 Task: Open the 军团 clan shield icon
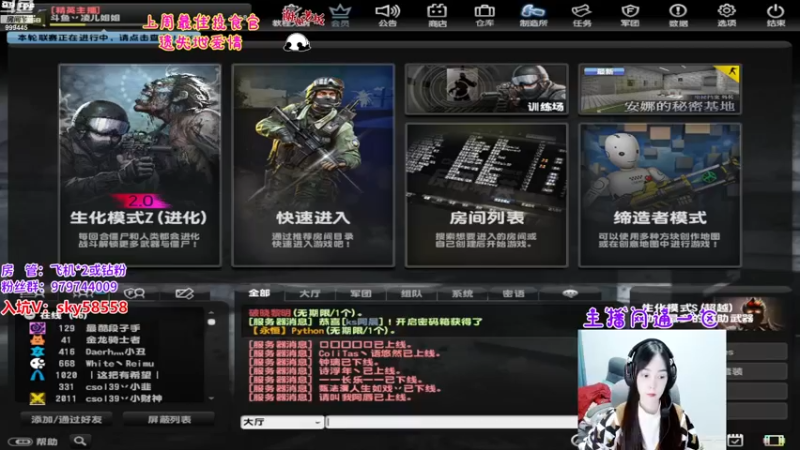630,15
